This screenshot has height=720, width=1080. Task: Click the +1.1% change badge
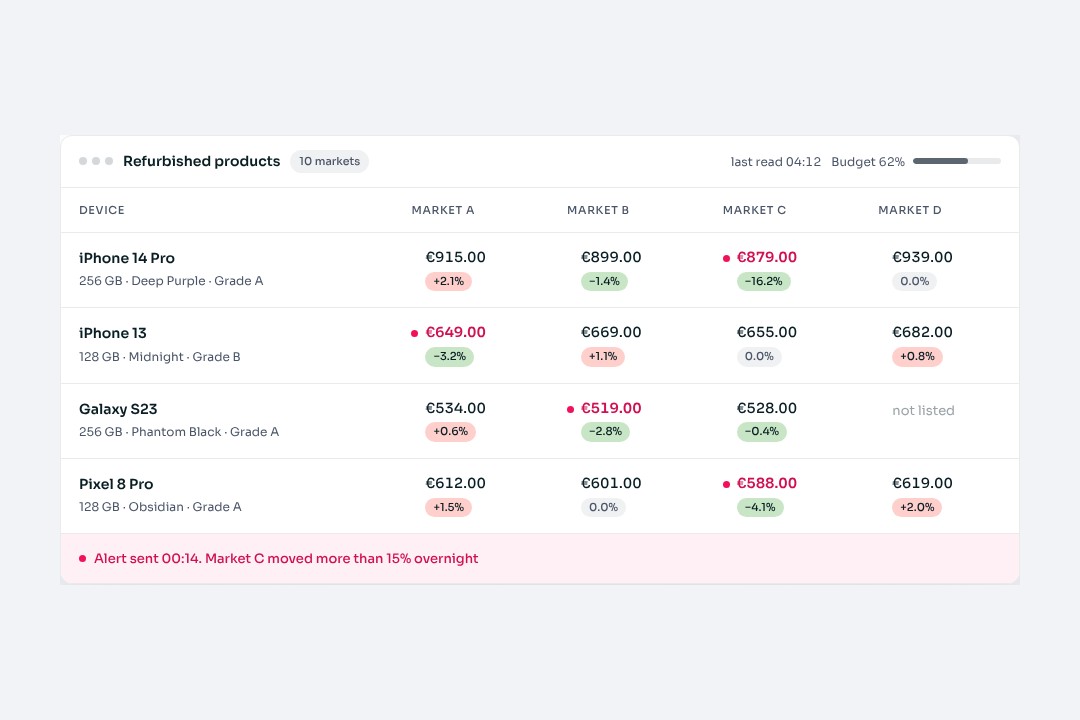pos(603,356)
